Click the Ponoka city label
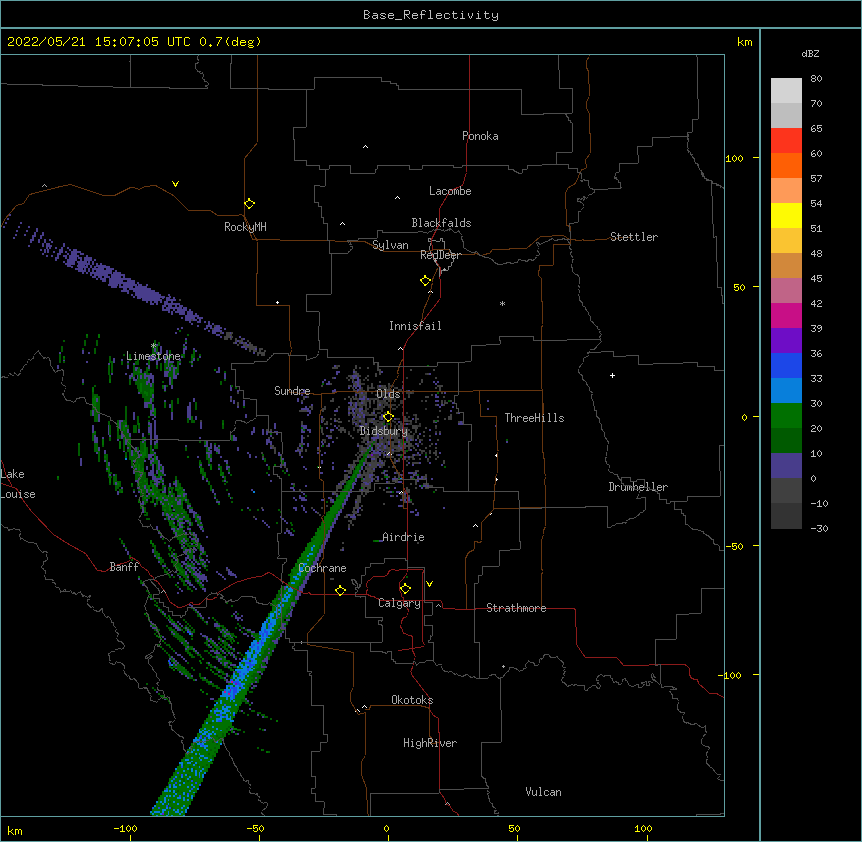Viewport: 862px width, 842px height. (480, 136)
